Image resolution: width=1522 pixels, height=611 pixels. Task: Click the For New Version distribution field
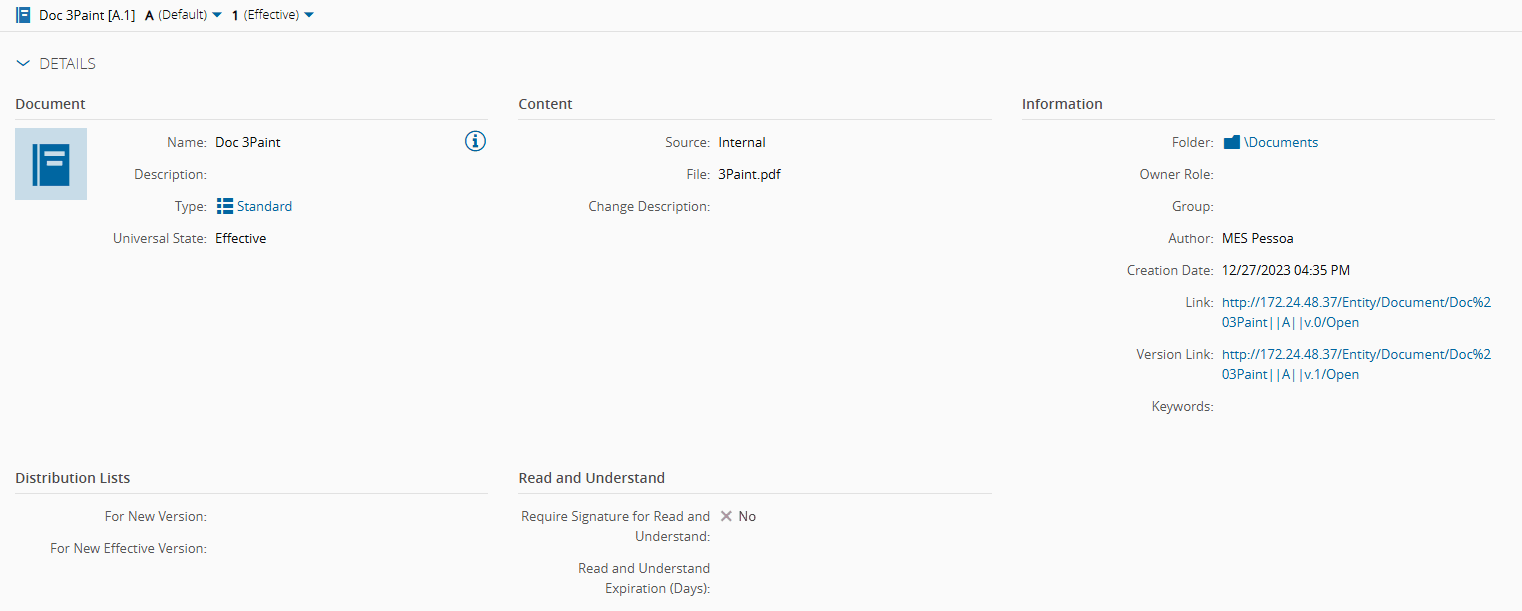pyautogui.click(x=280, y=516)
